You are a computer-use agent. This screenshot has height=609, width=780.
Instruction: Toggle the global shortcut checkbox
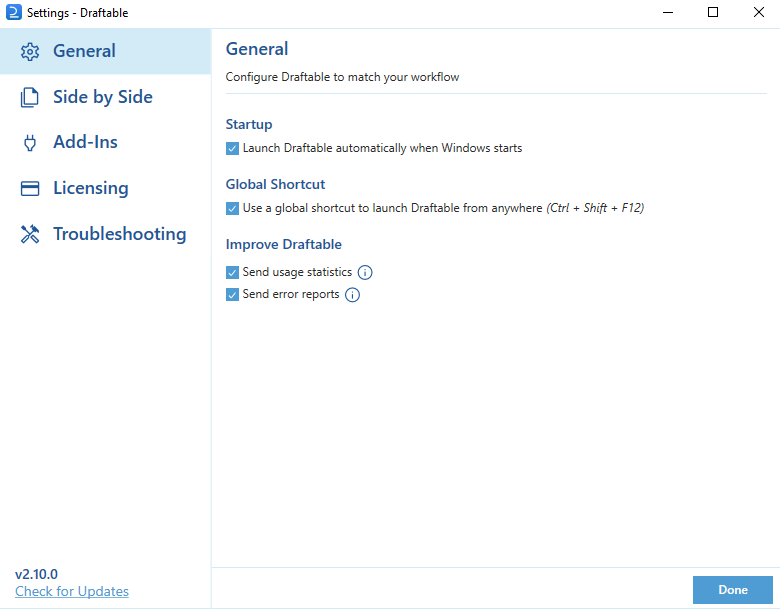[x=232, y=208]
